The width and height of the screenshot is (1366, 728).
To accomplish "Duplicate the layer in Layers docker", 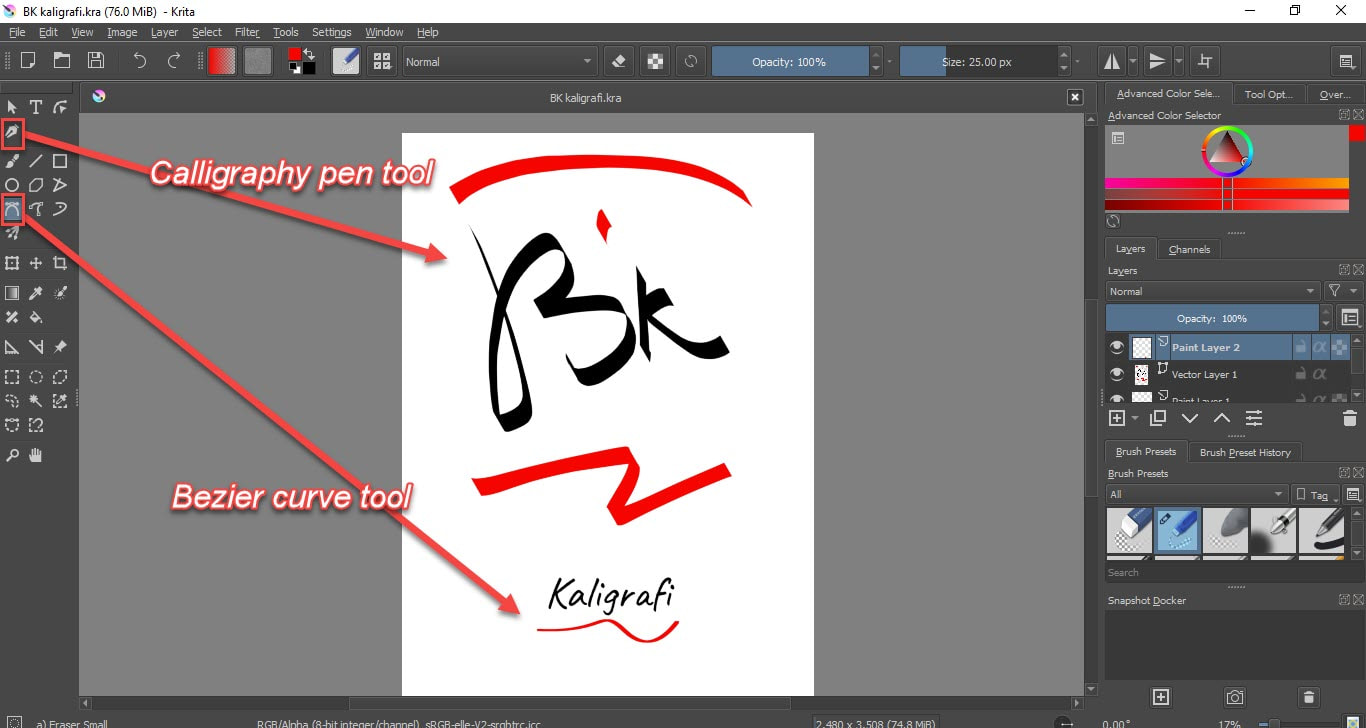I will (1158, 418).
